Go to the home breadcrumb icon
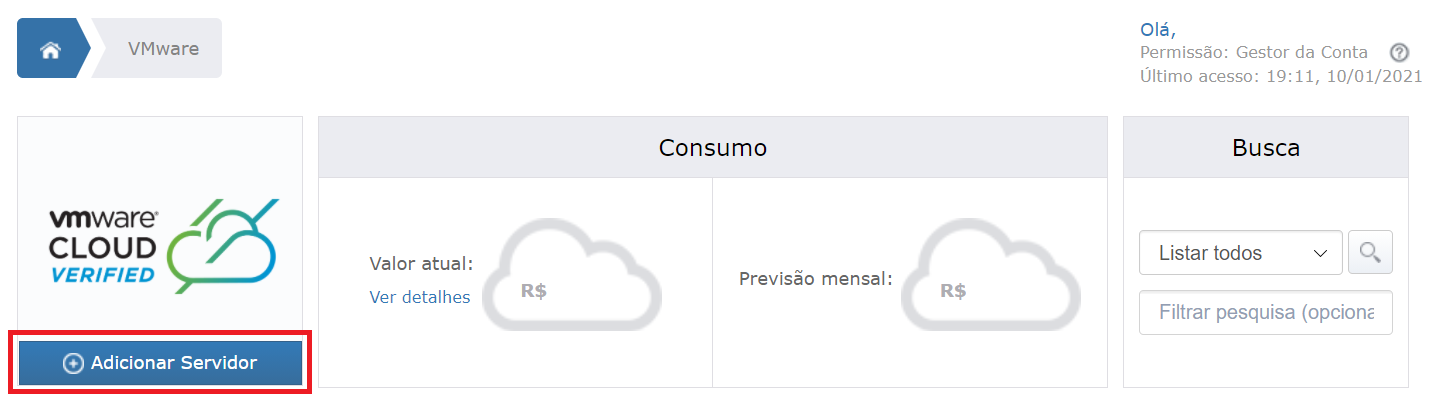 click(50, 48)
